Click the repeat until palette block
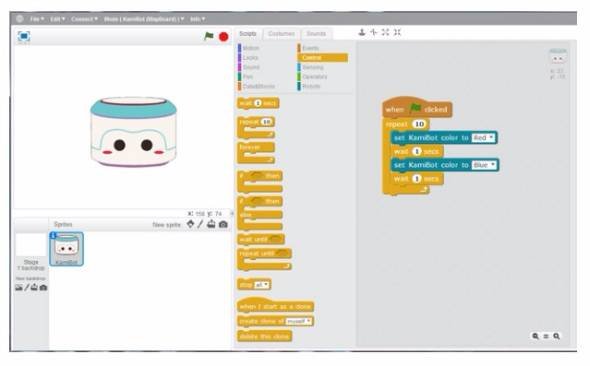 click(x=264, y=259)
